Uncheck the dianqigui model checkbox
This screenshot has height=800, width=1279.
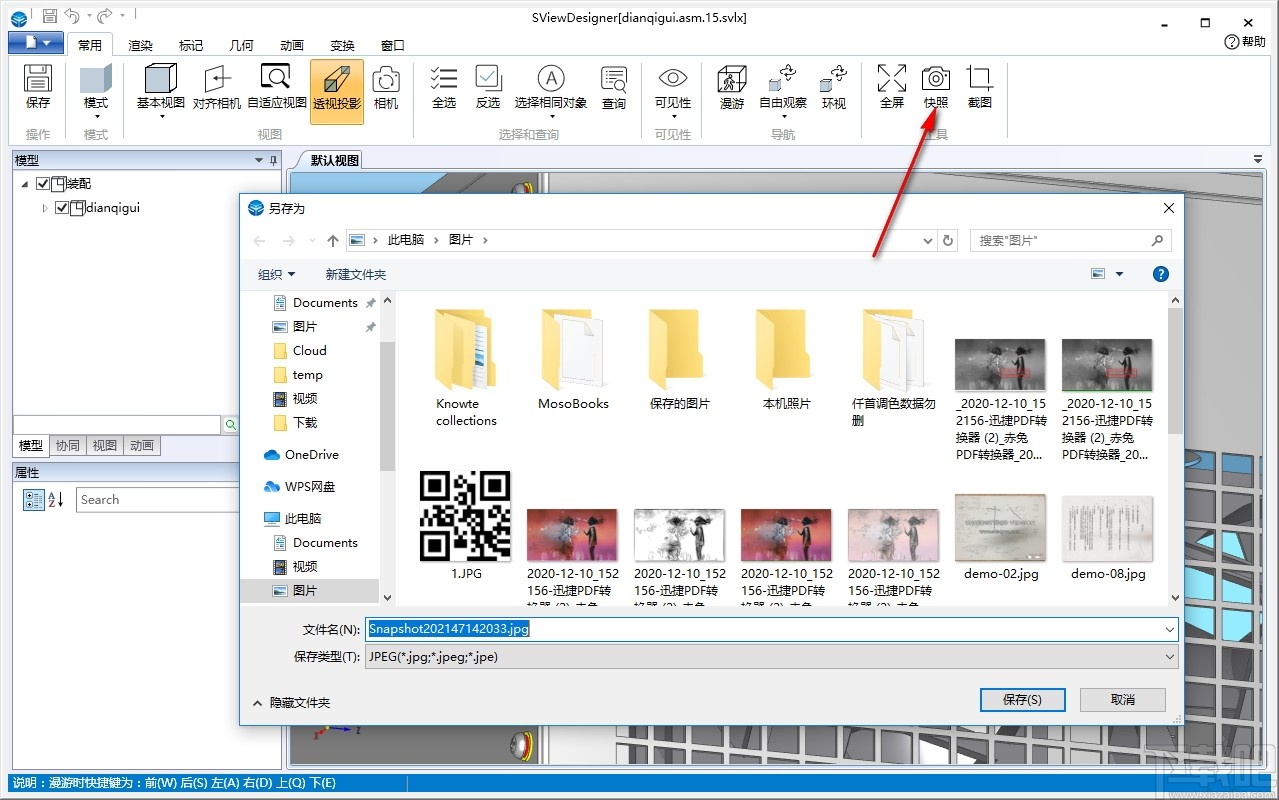(62, 207)
